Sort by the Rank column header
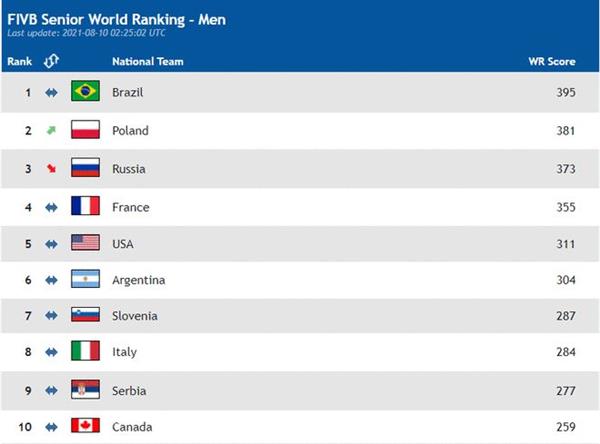The height and width of the screenshot is (444, 600). [20, 61]
